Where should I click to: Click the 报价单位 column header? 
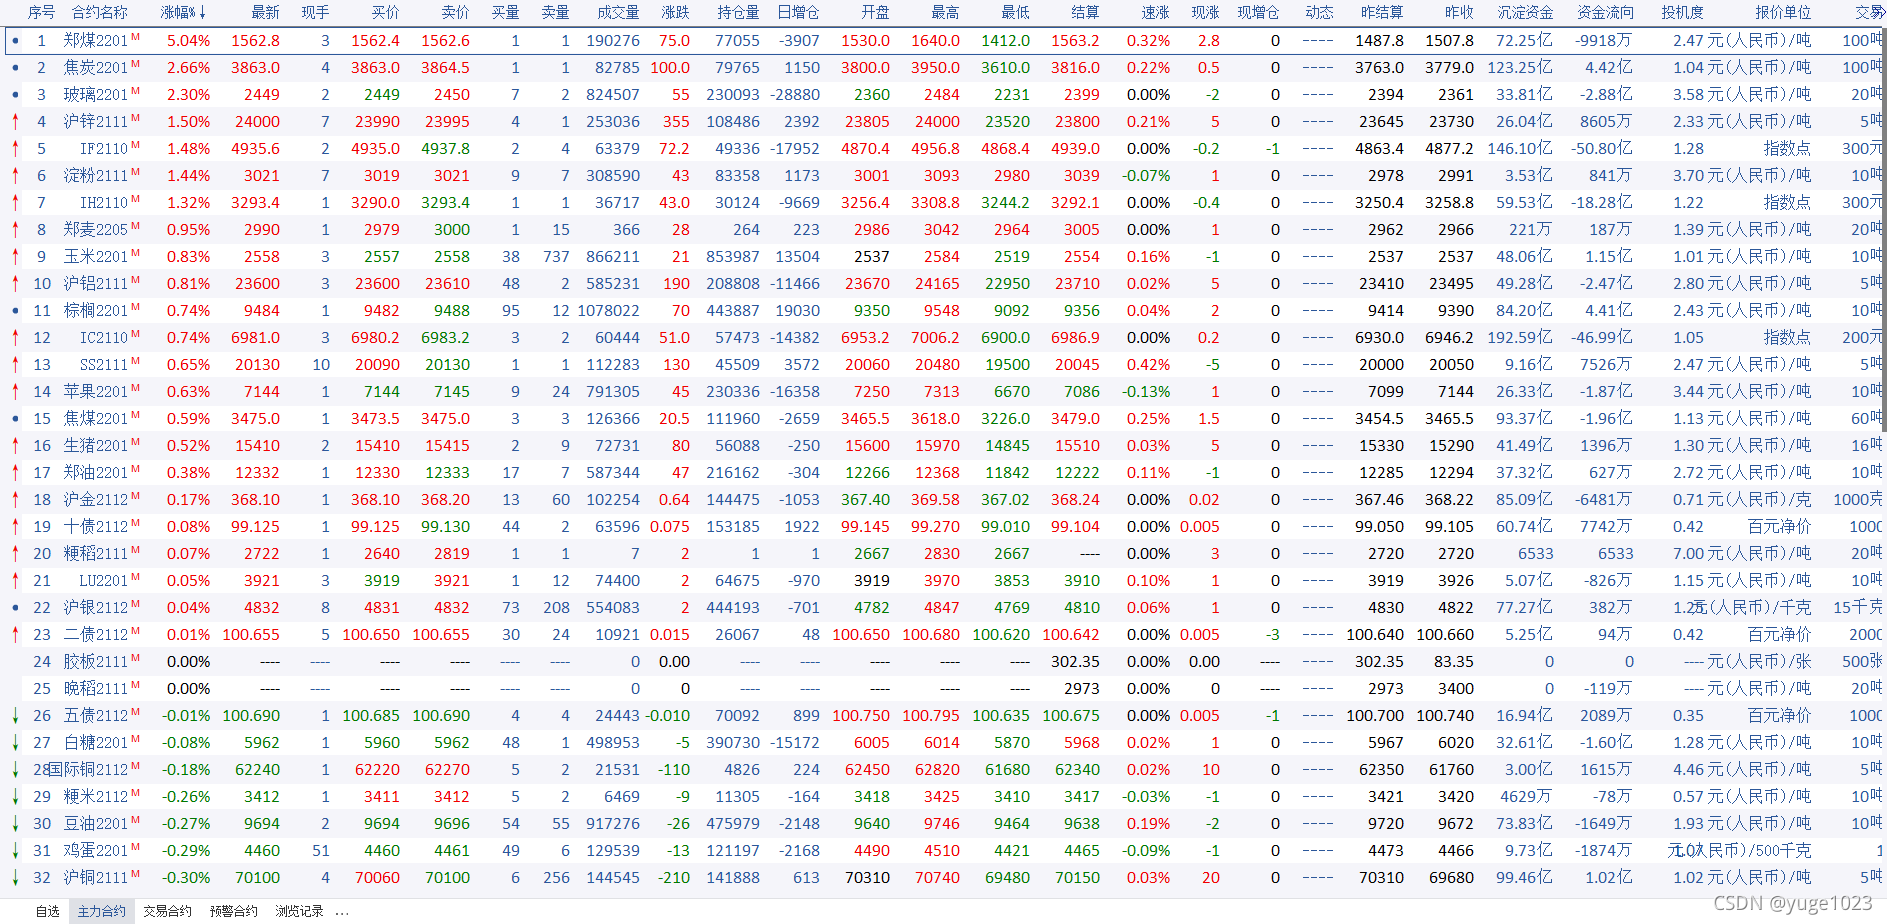tap(1783, 12)
